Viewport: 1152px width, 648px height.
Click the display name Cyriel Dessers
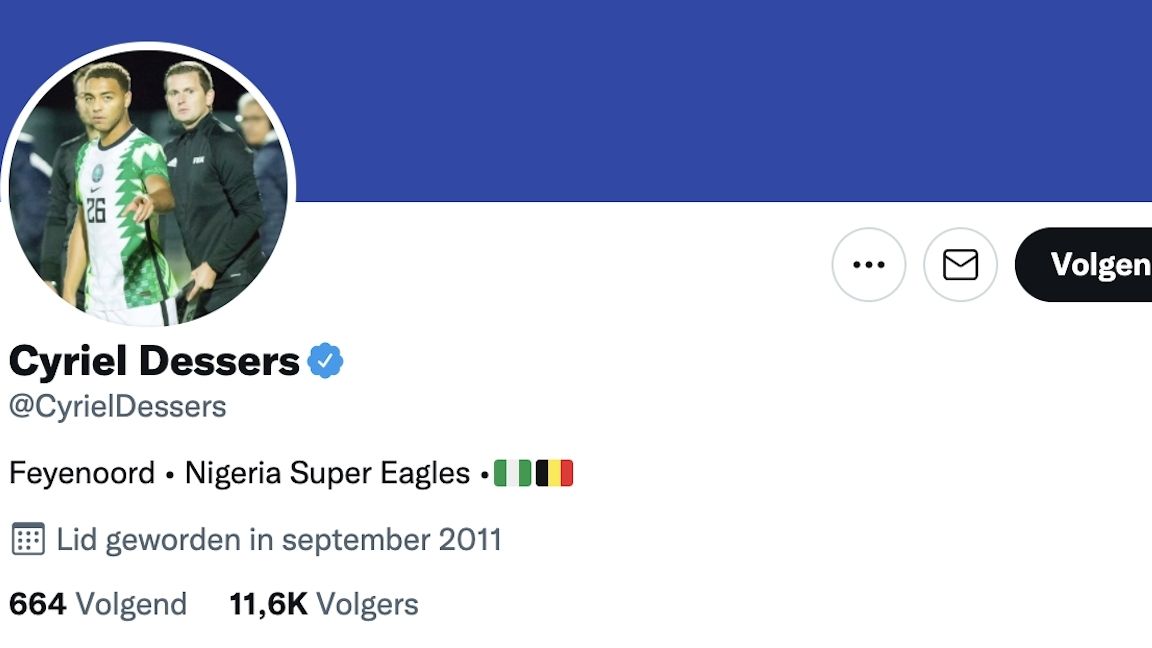click(154, 361)
